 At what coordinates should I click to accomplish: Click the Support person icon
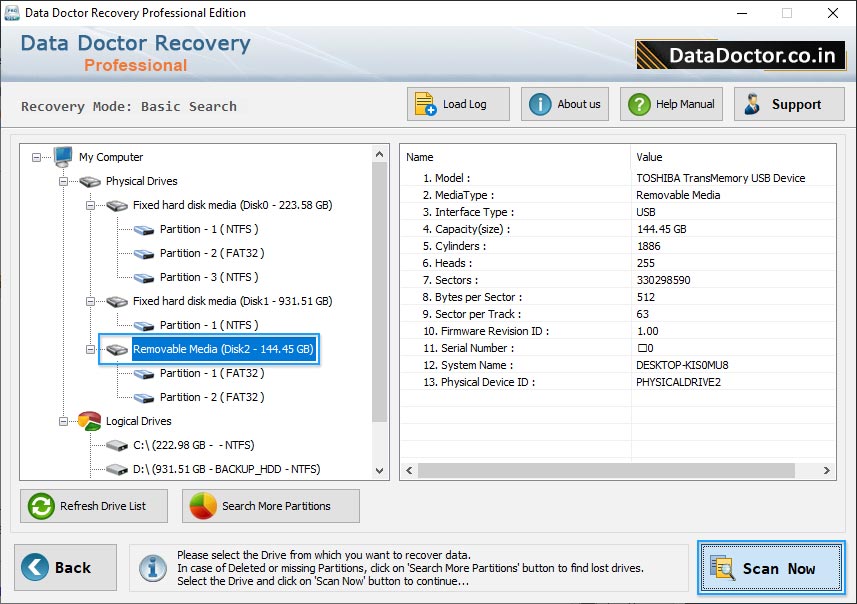click(x=752, y=104)
